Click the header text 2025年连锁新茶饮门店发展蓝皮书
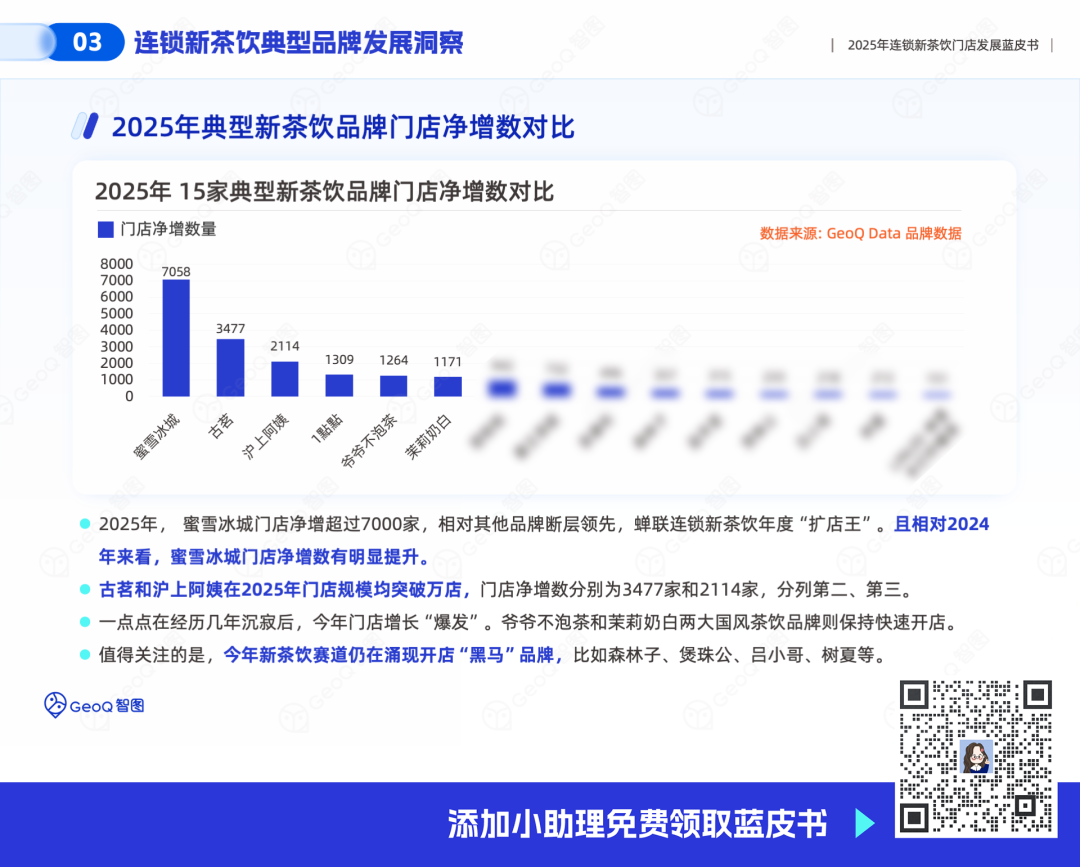This screenshot has height=867, width=1080. (943, 45)
